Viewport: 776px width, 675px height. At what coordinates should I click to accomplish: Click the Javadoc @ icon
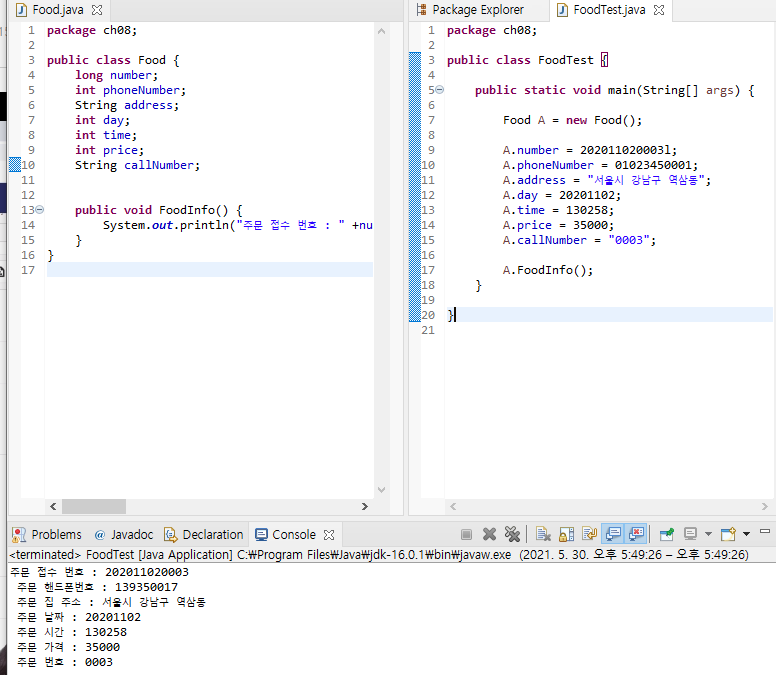(x=100, y=535)
